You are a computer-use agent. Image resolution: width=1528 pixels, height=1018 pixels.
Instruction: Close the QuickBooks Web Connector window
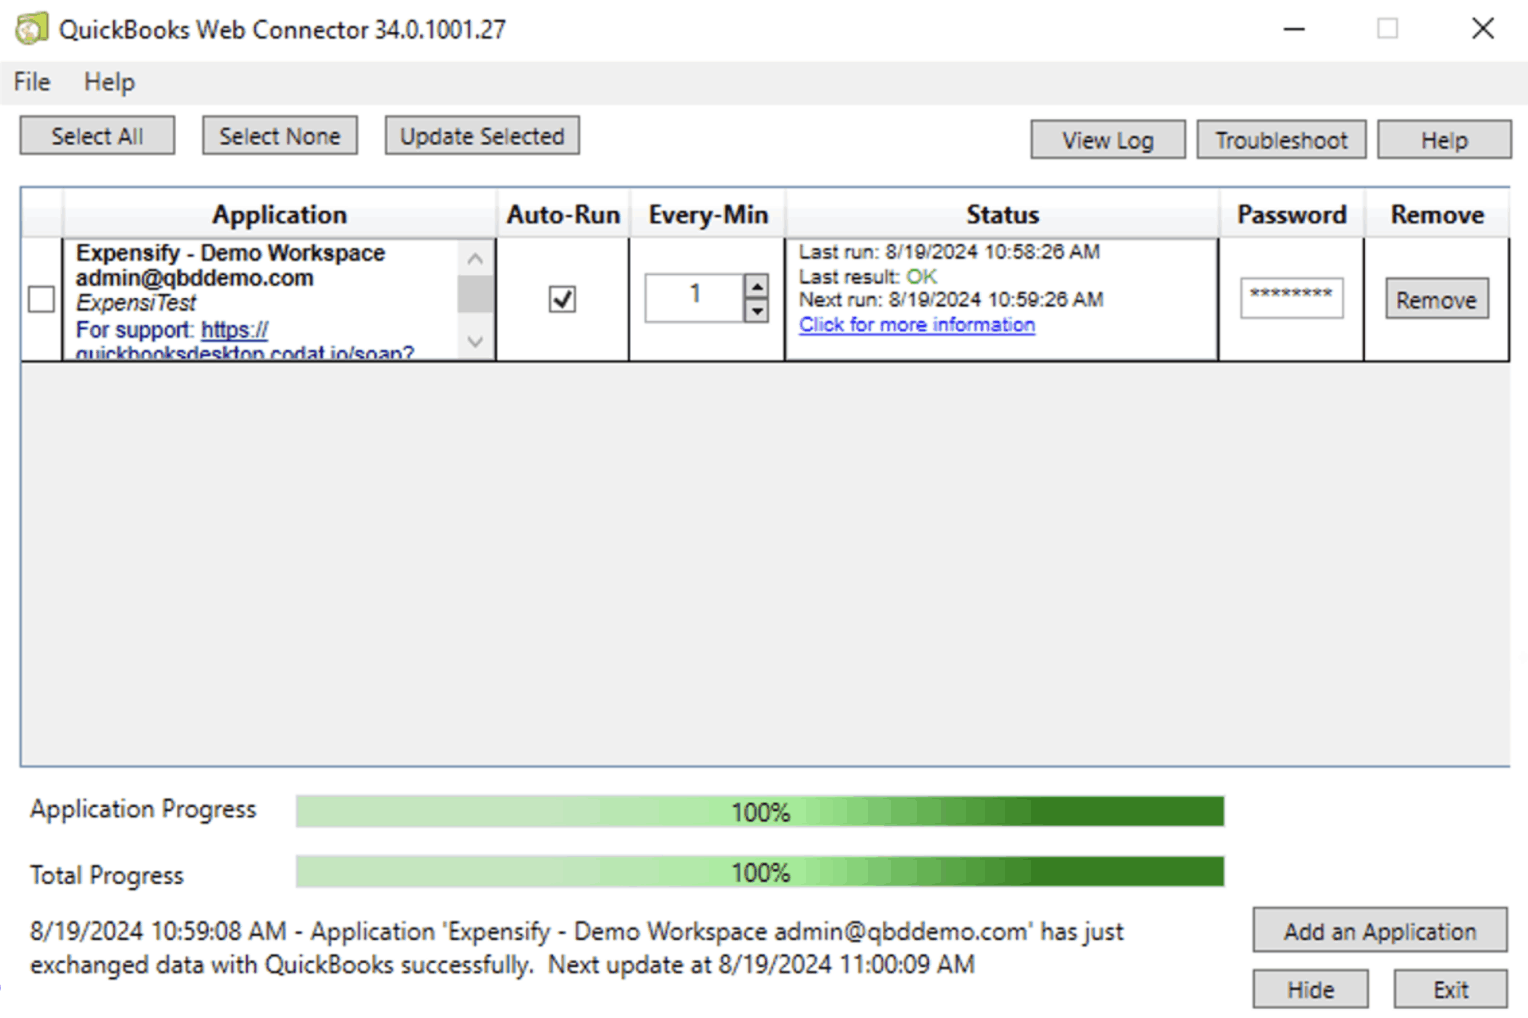1483,29
